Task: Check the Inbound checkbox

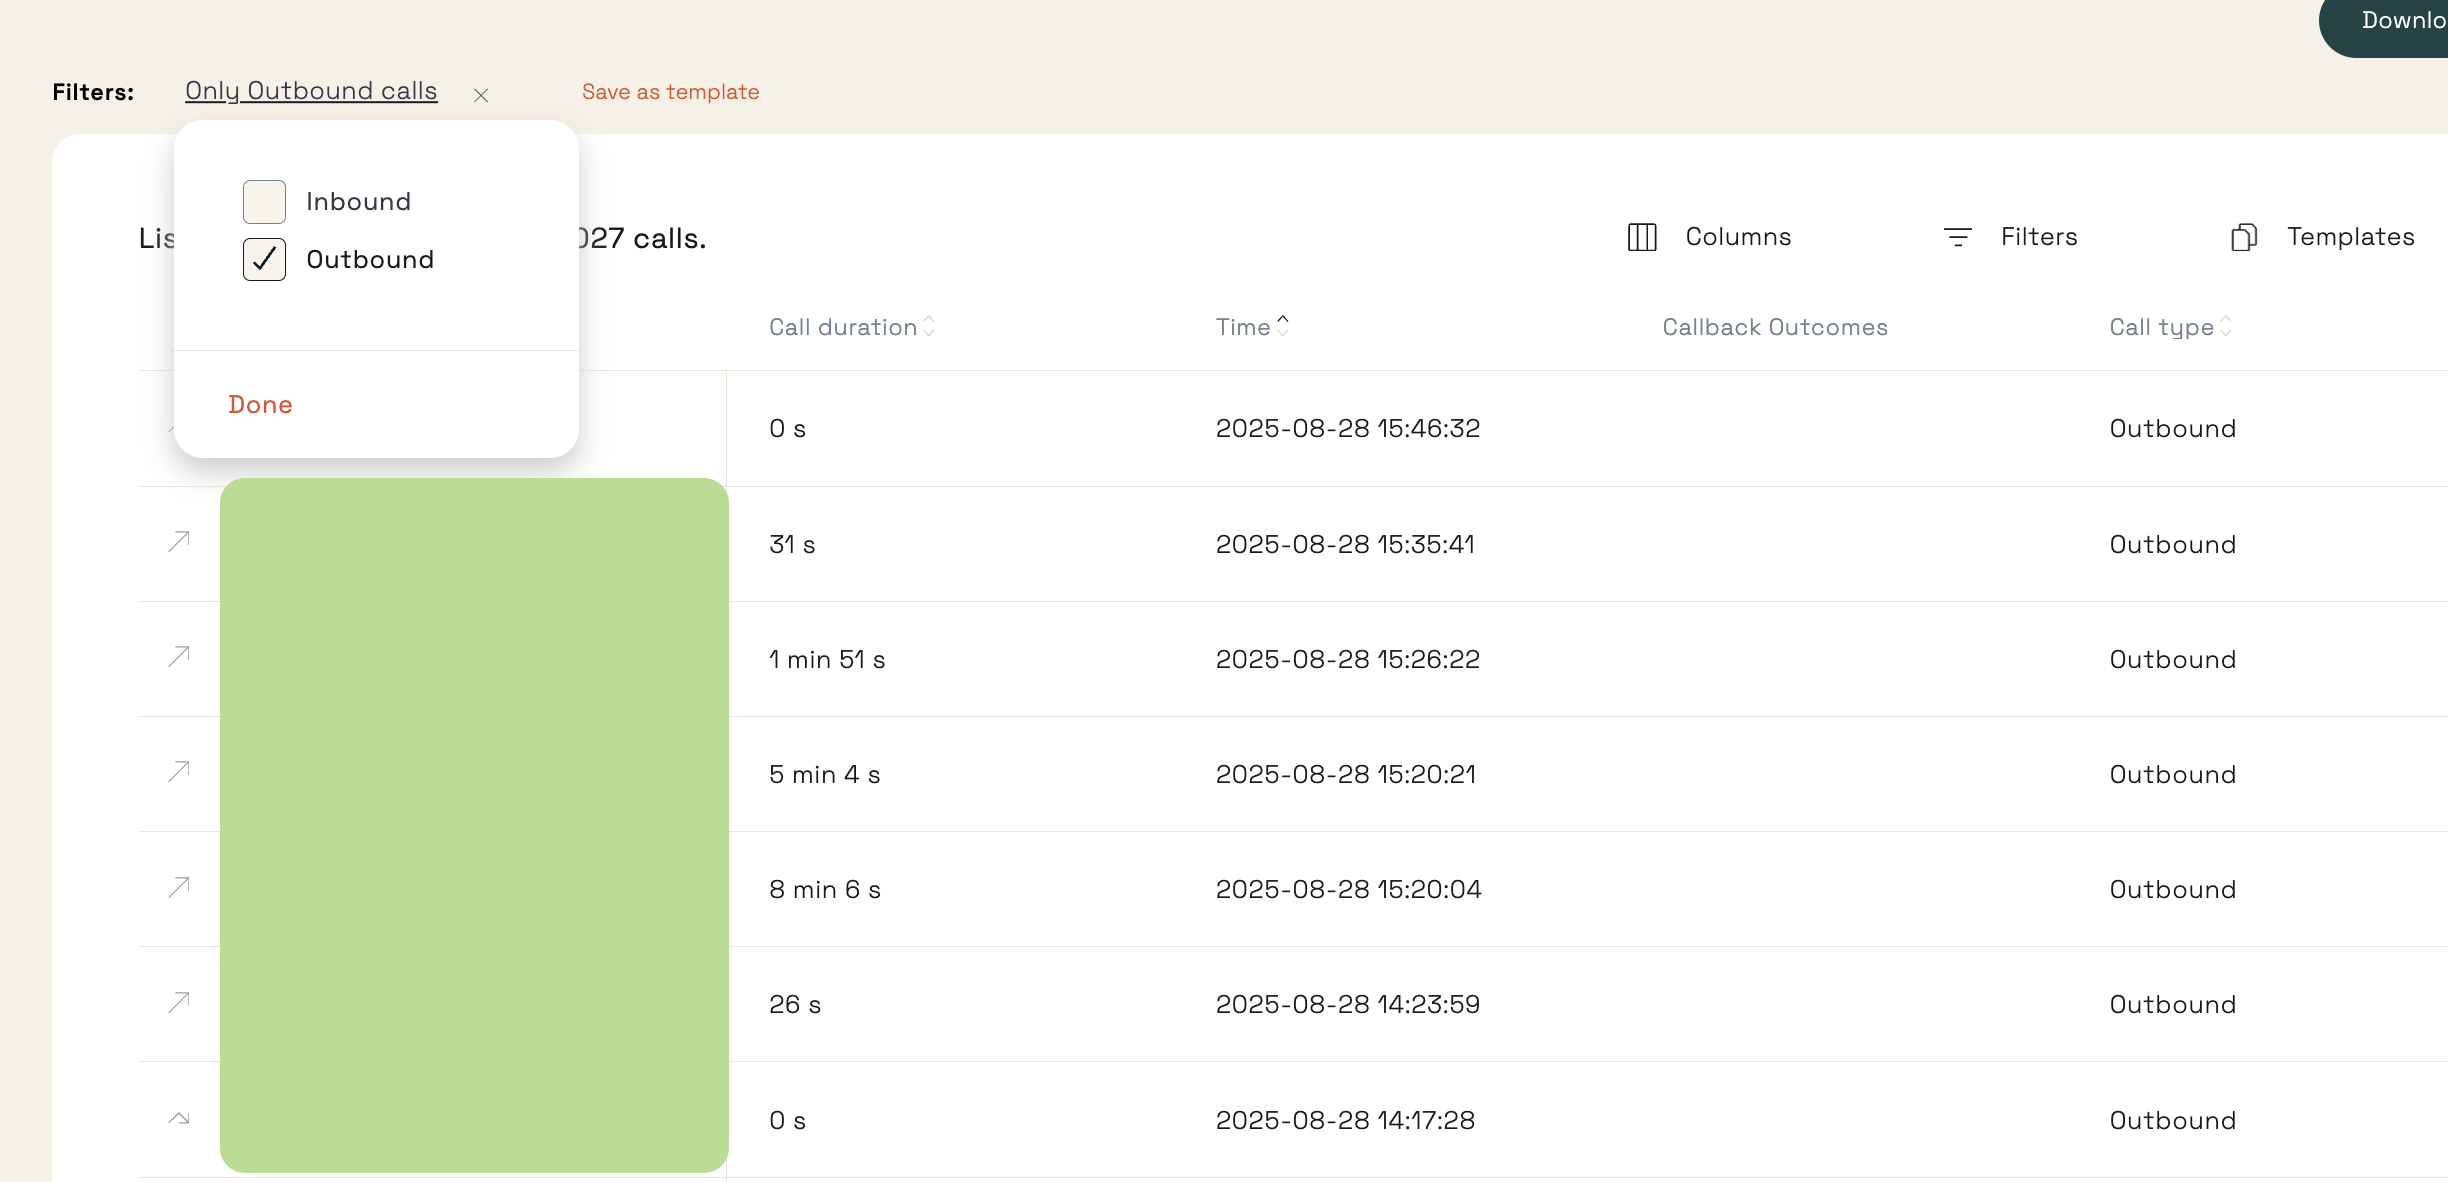Action: pos(264,202)
